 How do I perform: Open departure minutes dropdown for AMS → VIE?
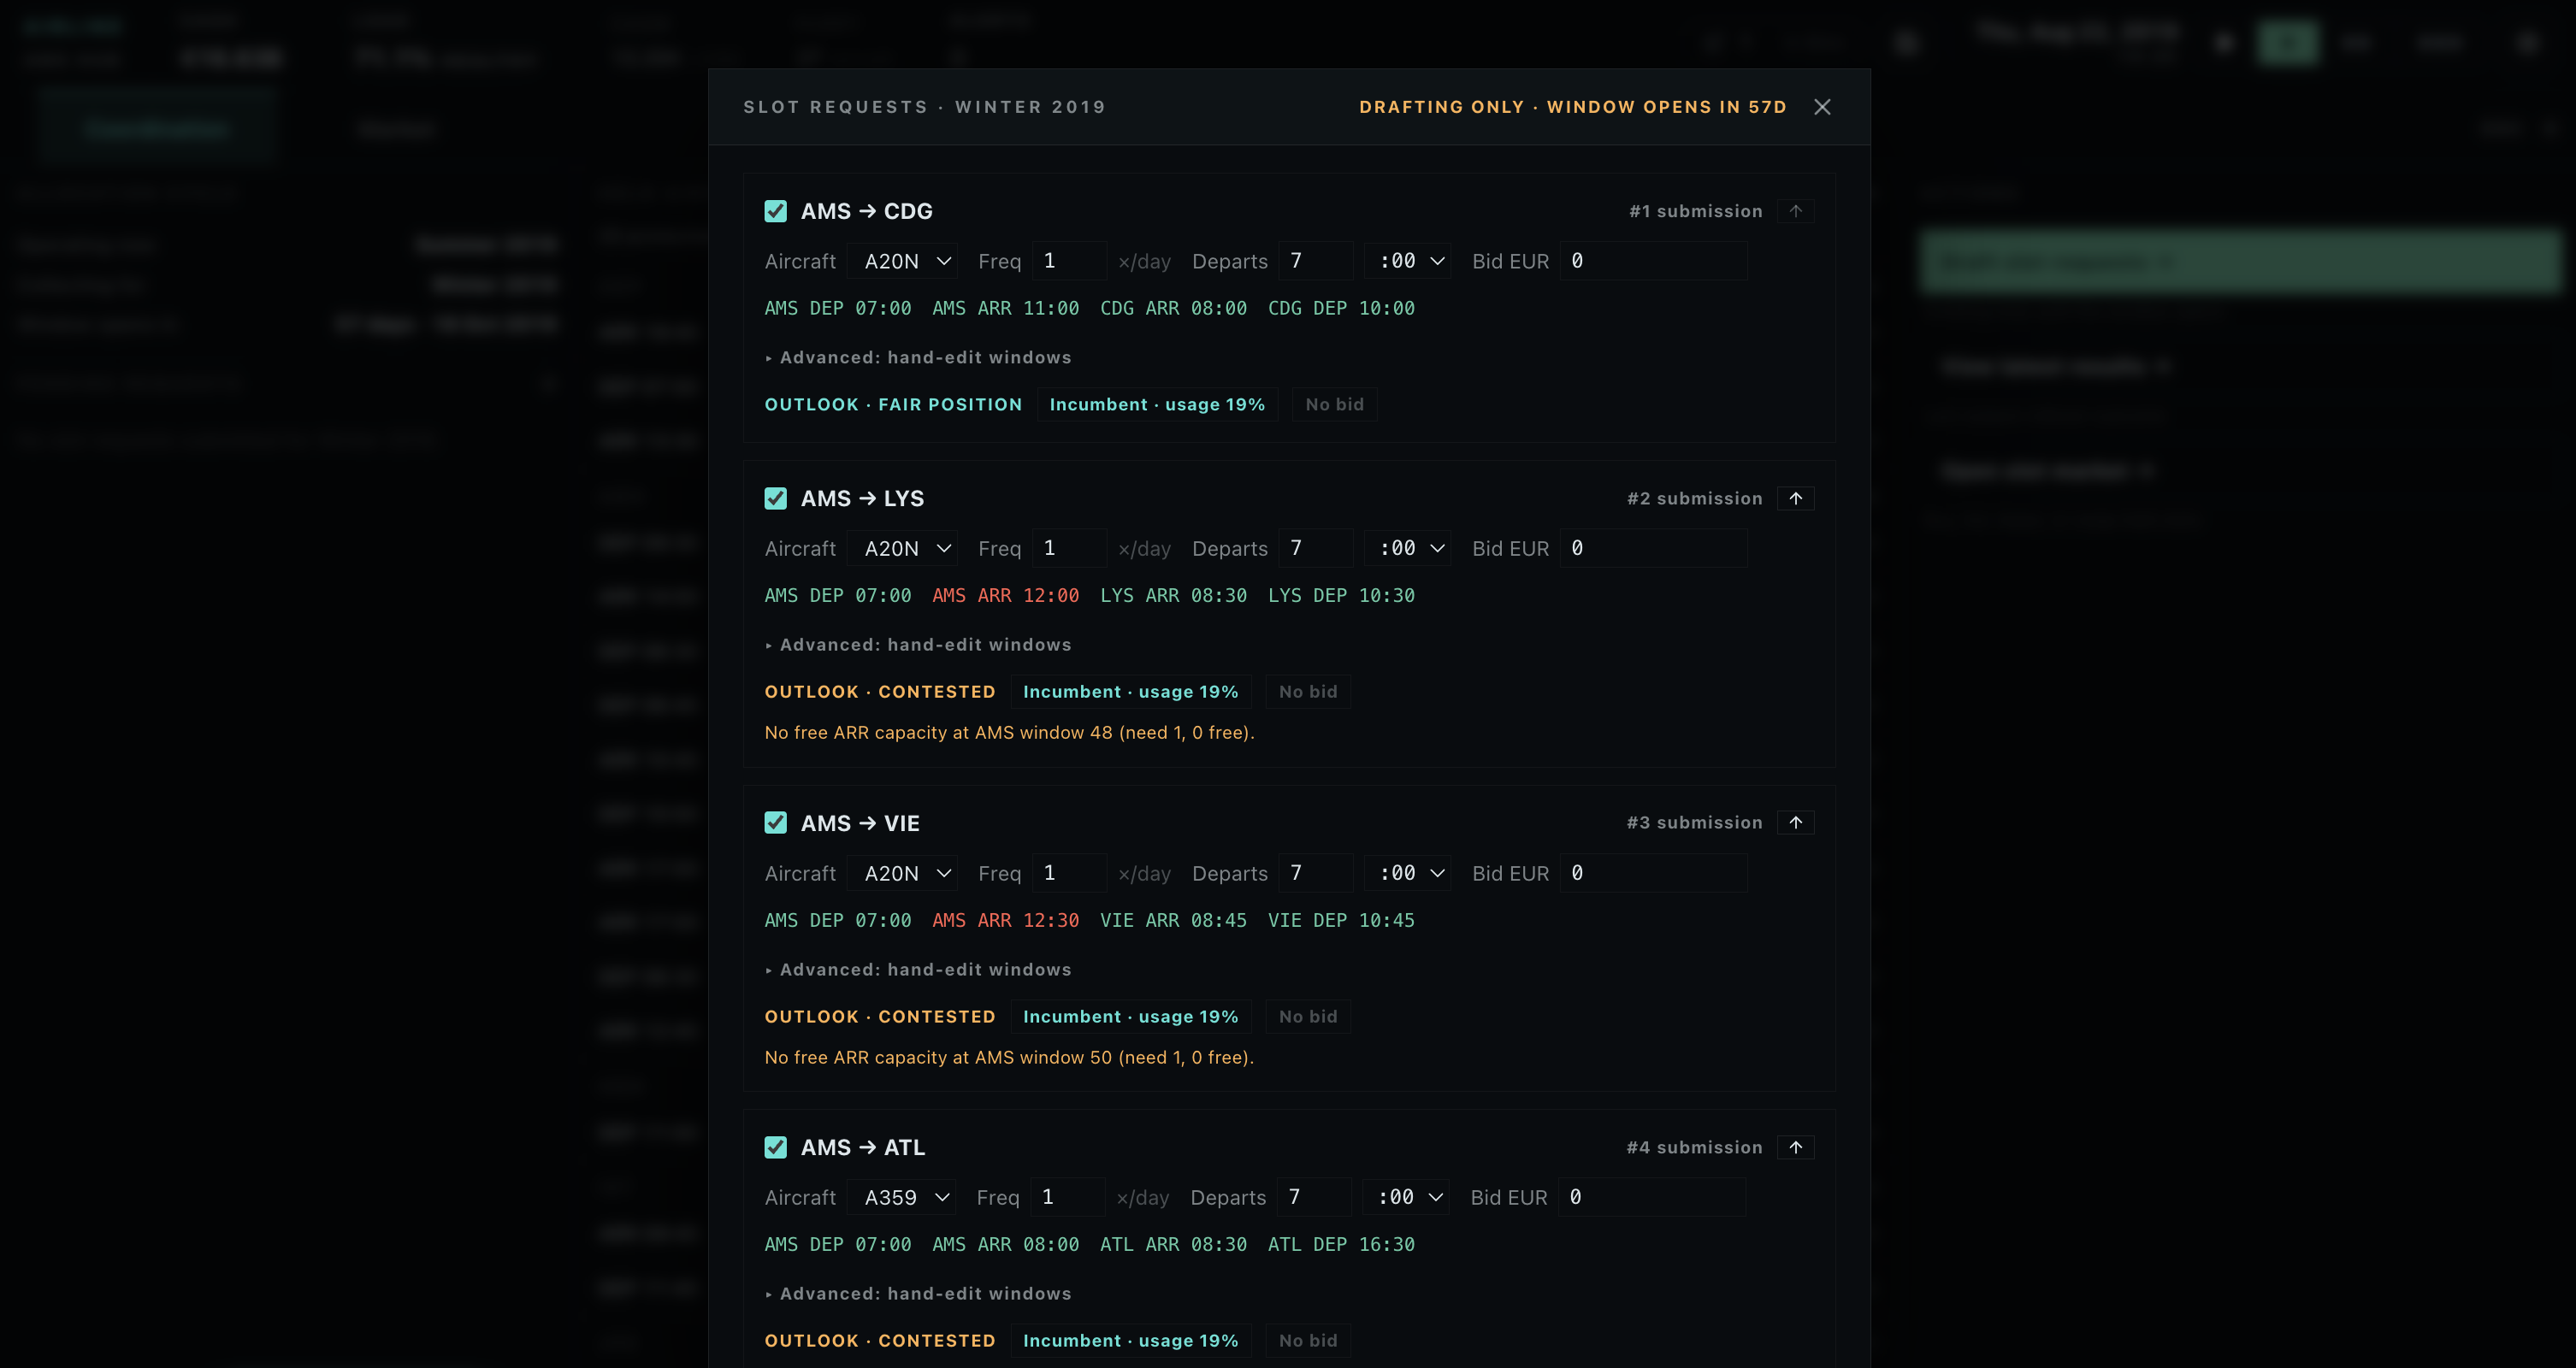pyautogui.click(x=1408, y=873)
